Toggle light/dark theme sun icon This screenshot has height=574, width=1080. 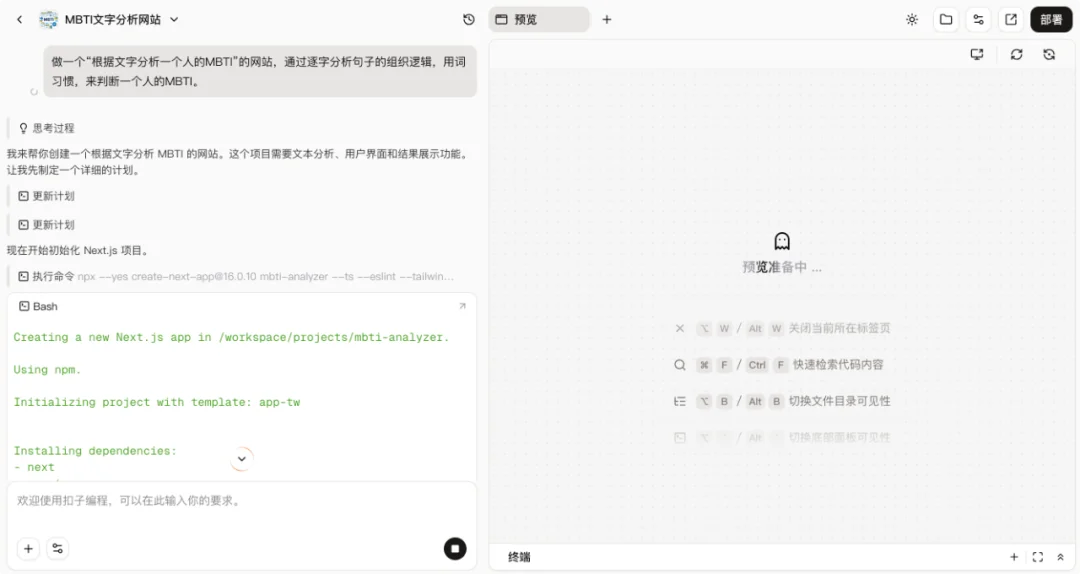click(912, 19)
